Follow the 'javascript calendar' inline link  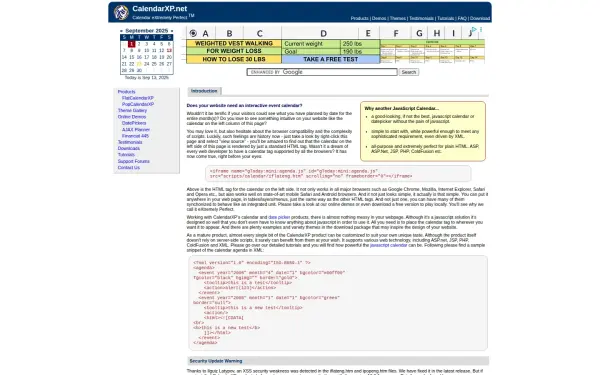[388, 245]
